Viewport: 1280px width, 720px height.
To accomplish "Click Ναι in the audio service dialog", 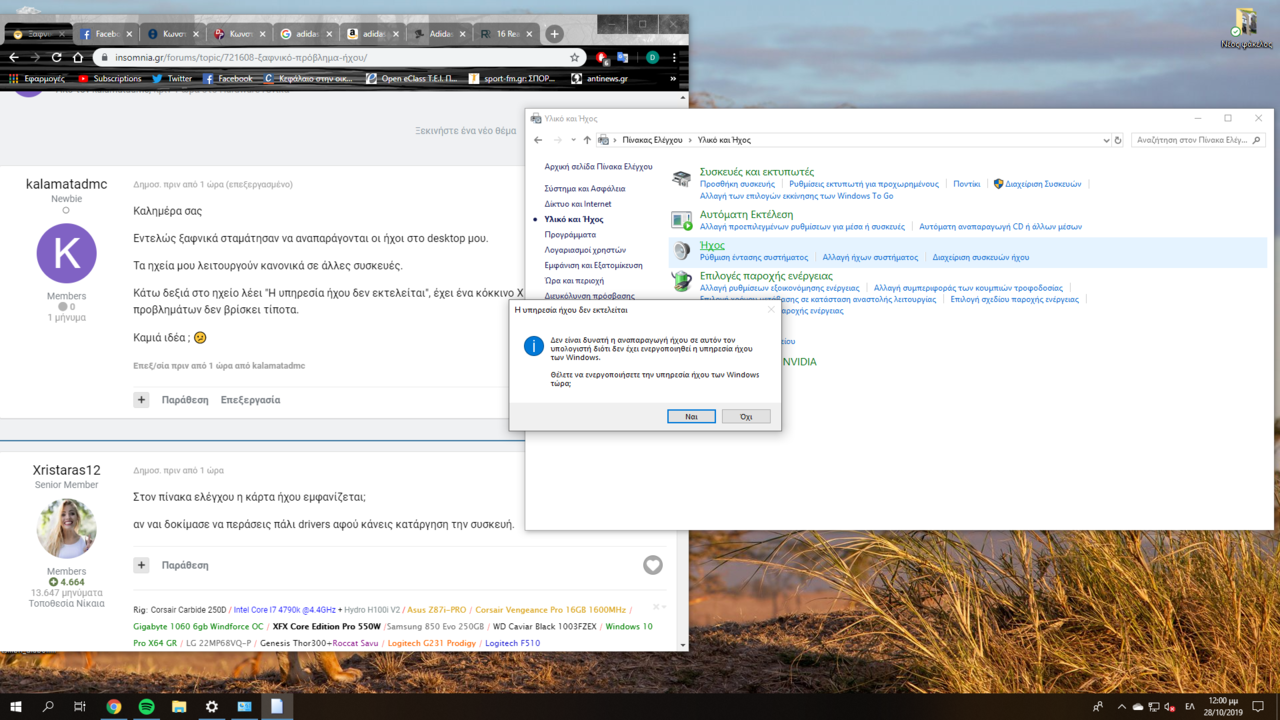I will 691,416.
